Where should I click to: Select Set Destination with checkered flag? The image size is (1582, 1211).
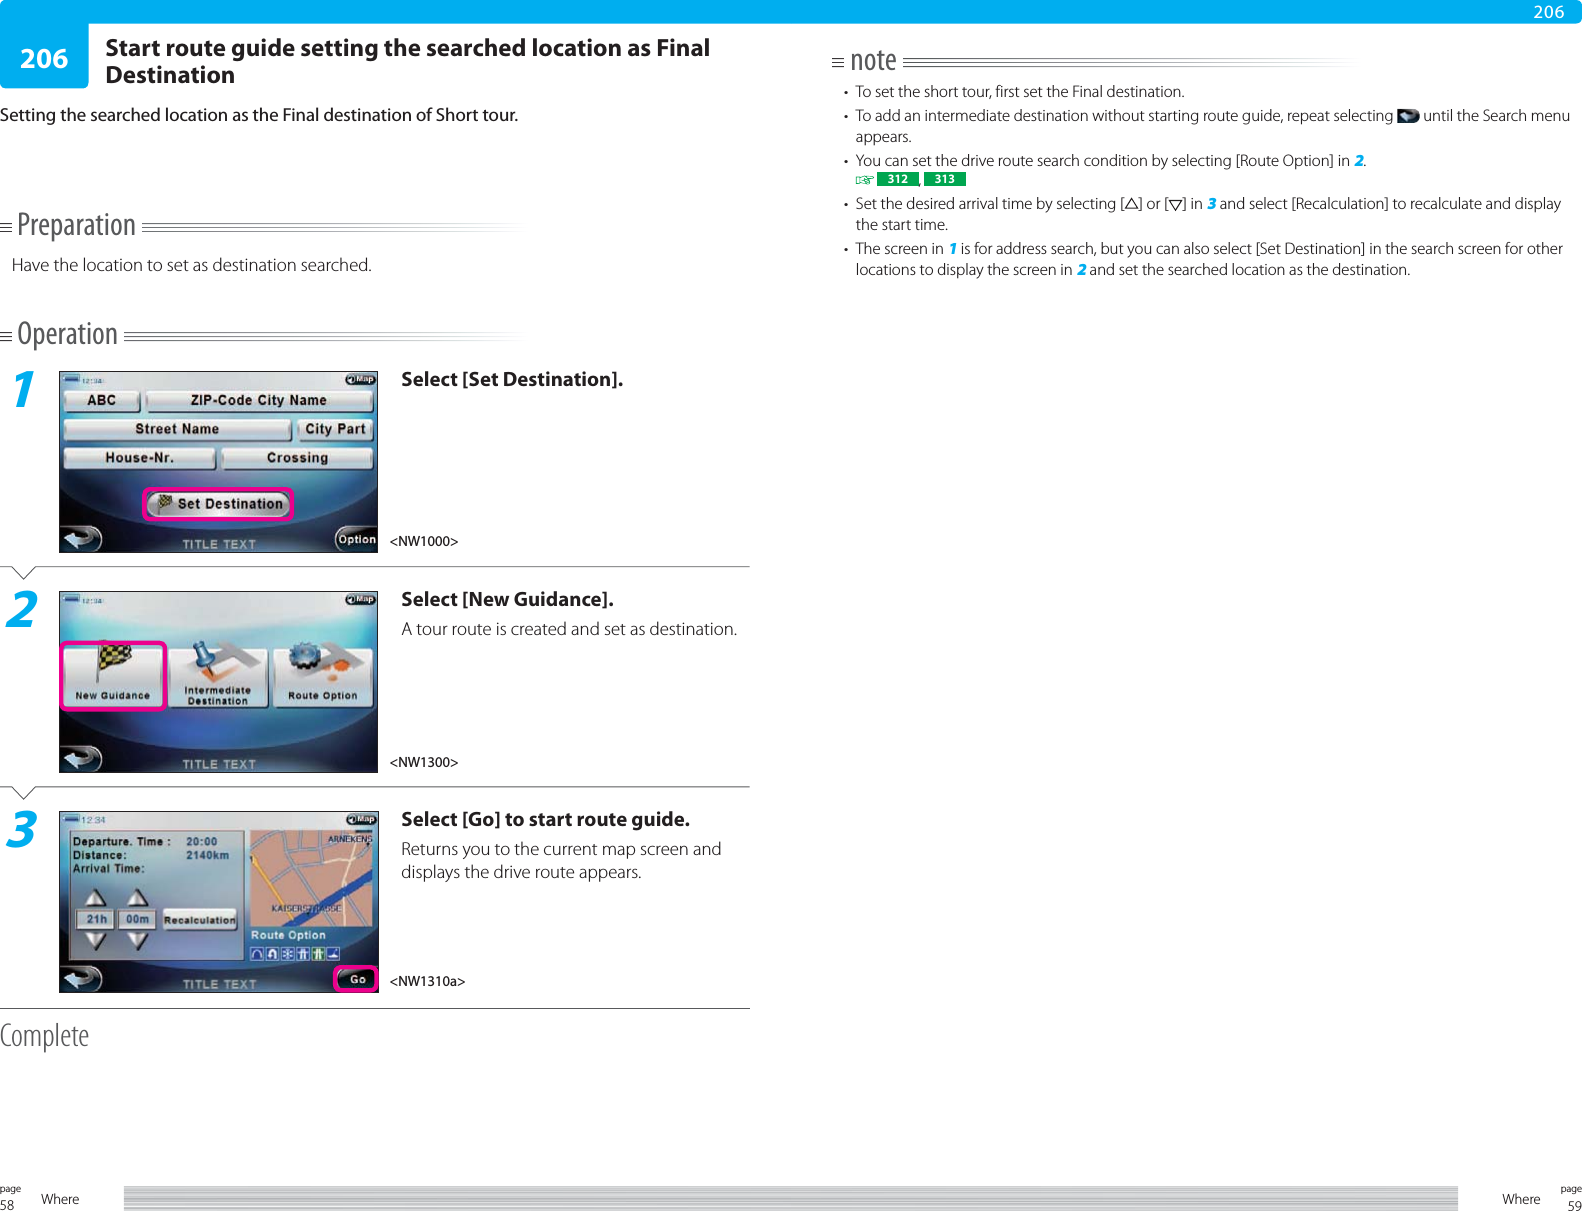218,504
